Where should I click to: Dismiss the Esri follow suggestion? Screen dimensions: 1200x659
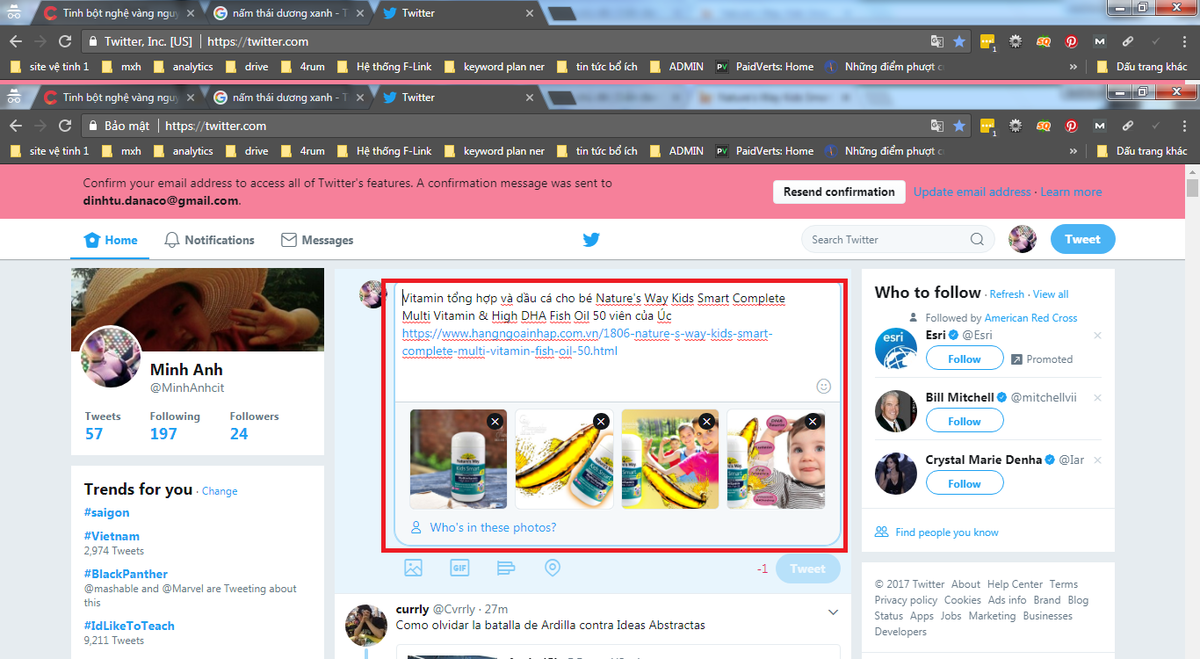coord(1097,335)
